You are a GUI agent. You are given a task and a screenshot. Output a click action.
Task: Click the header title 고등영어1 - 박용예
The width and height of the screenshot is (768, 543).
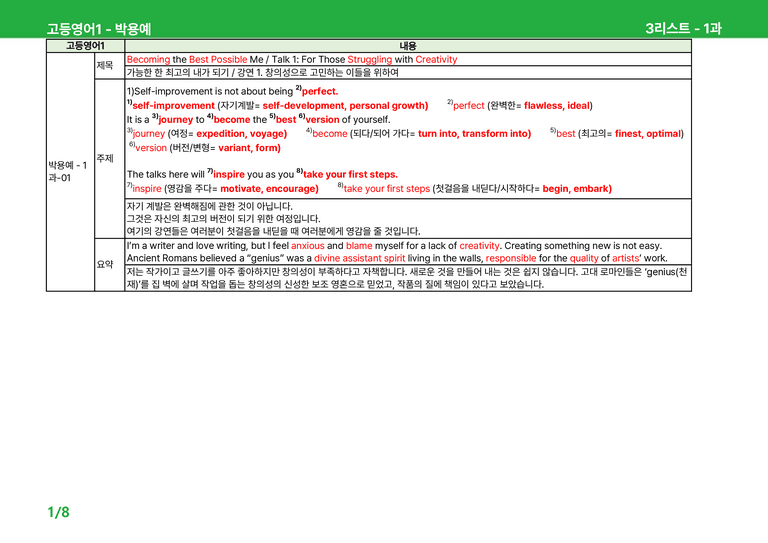coord(99,29)
